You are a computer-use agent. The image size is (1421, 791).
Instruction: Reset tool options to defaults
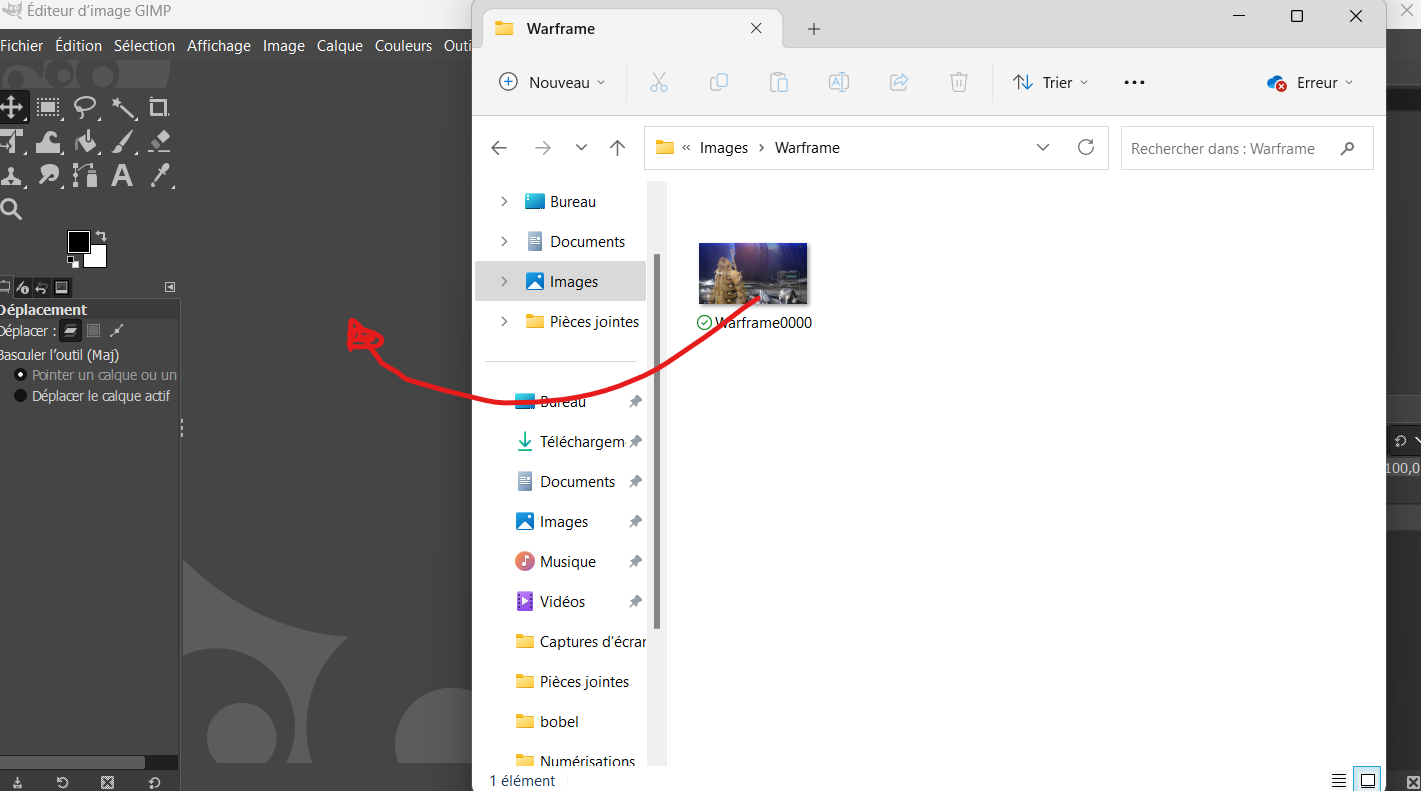[x=154, y=782]
